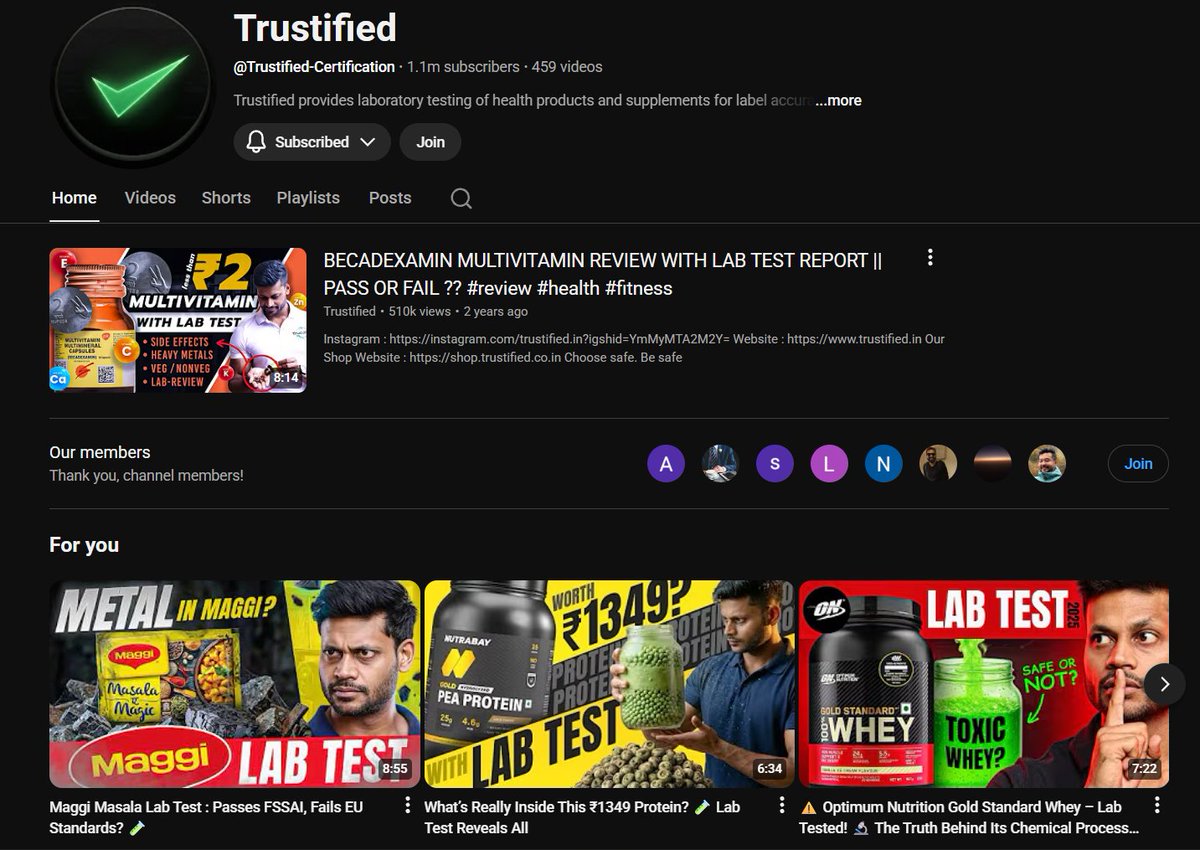The image size is (1200, 850).
Task: Open BECADEXAMIN MULTIVITAMIN REVIEW video title
Action: pos(603,274)
